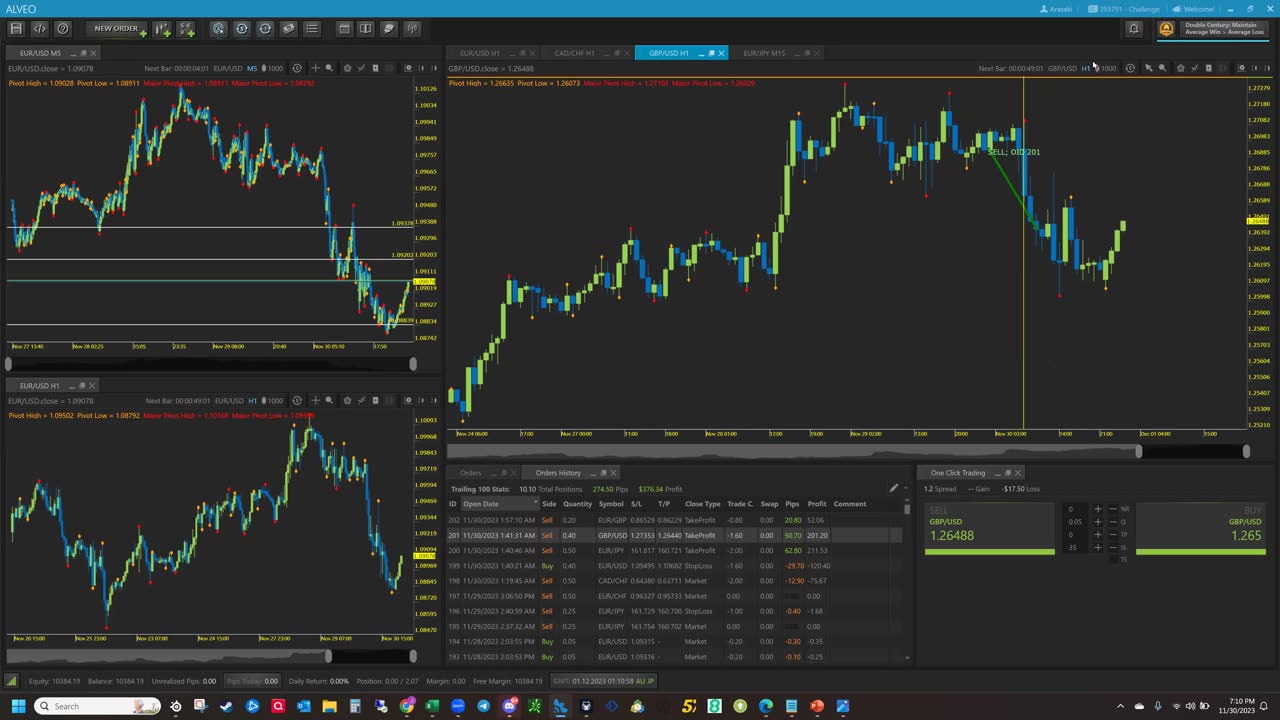Open the book/journal icon in top toolbar
Screen dimensions: 1280x720
(366, 29)
